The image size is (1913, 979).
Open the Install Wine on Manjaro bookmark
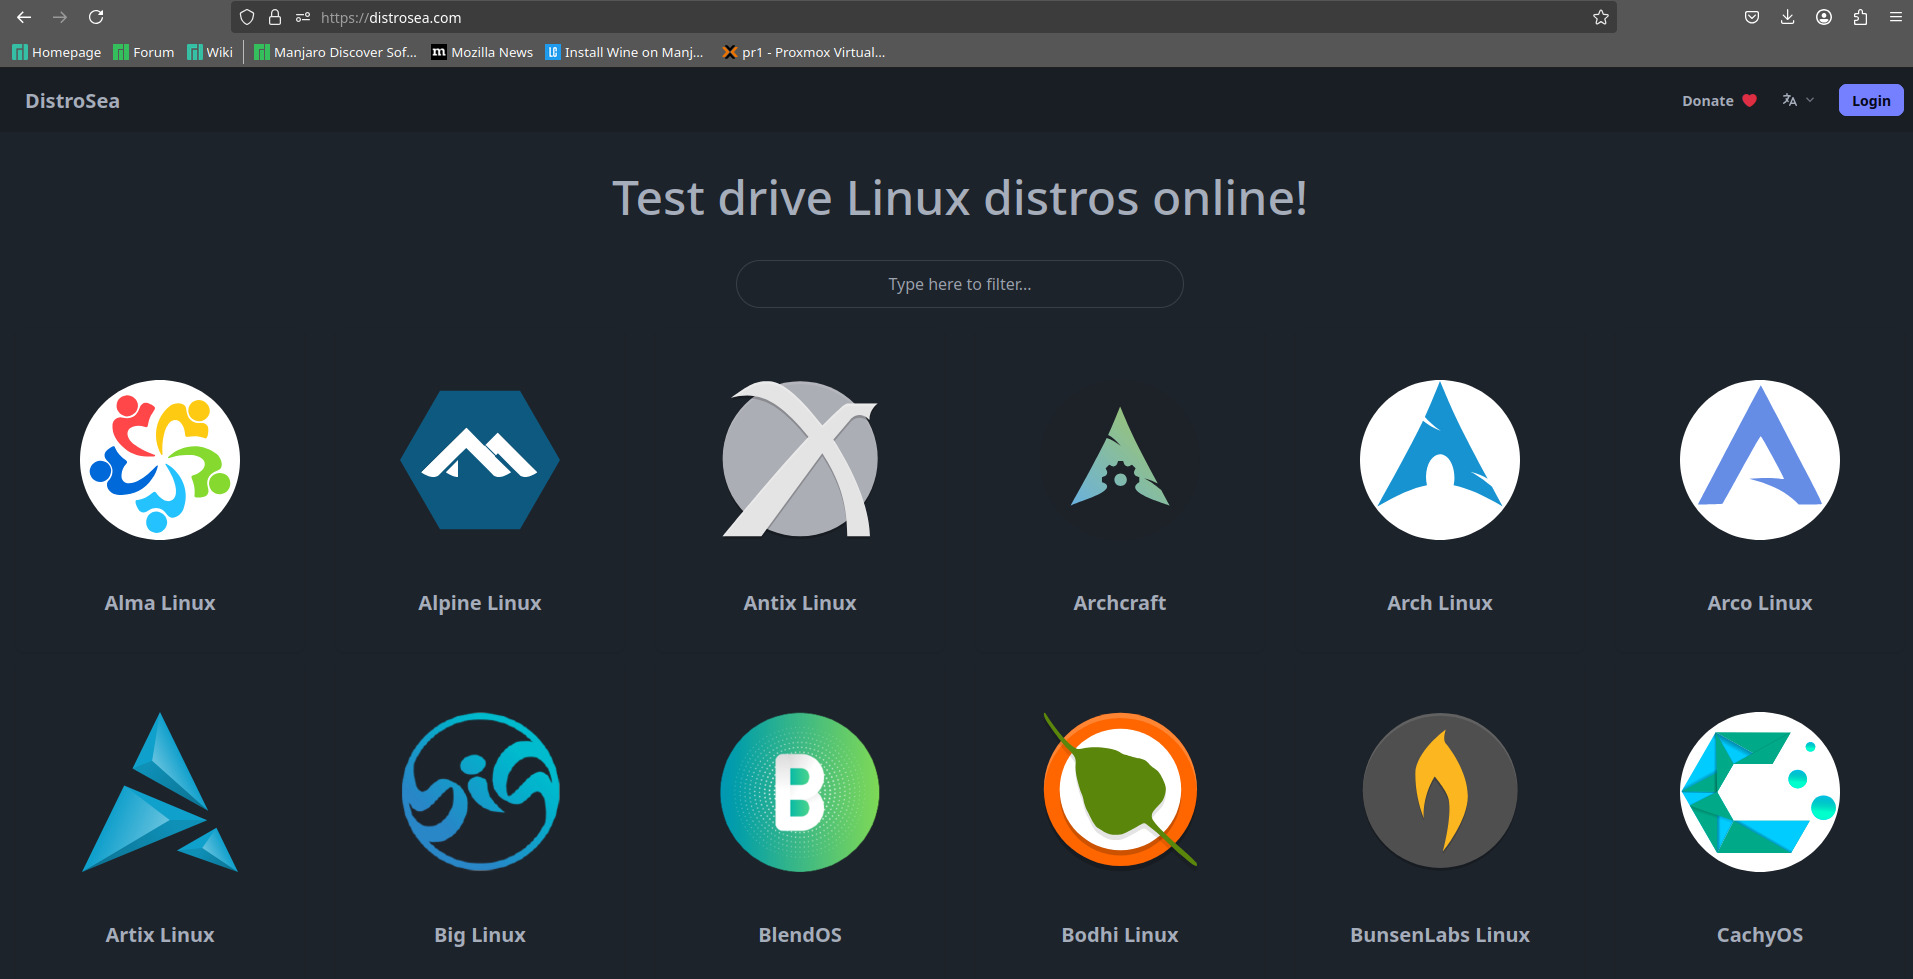pyautogui.click(x=625, y=52)
